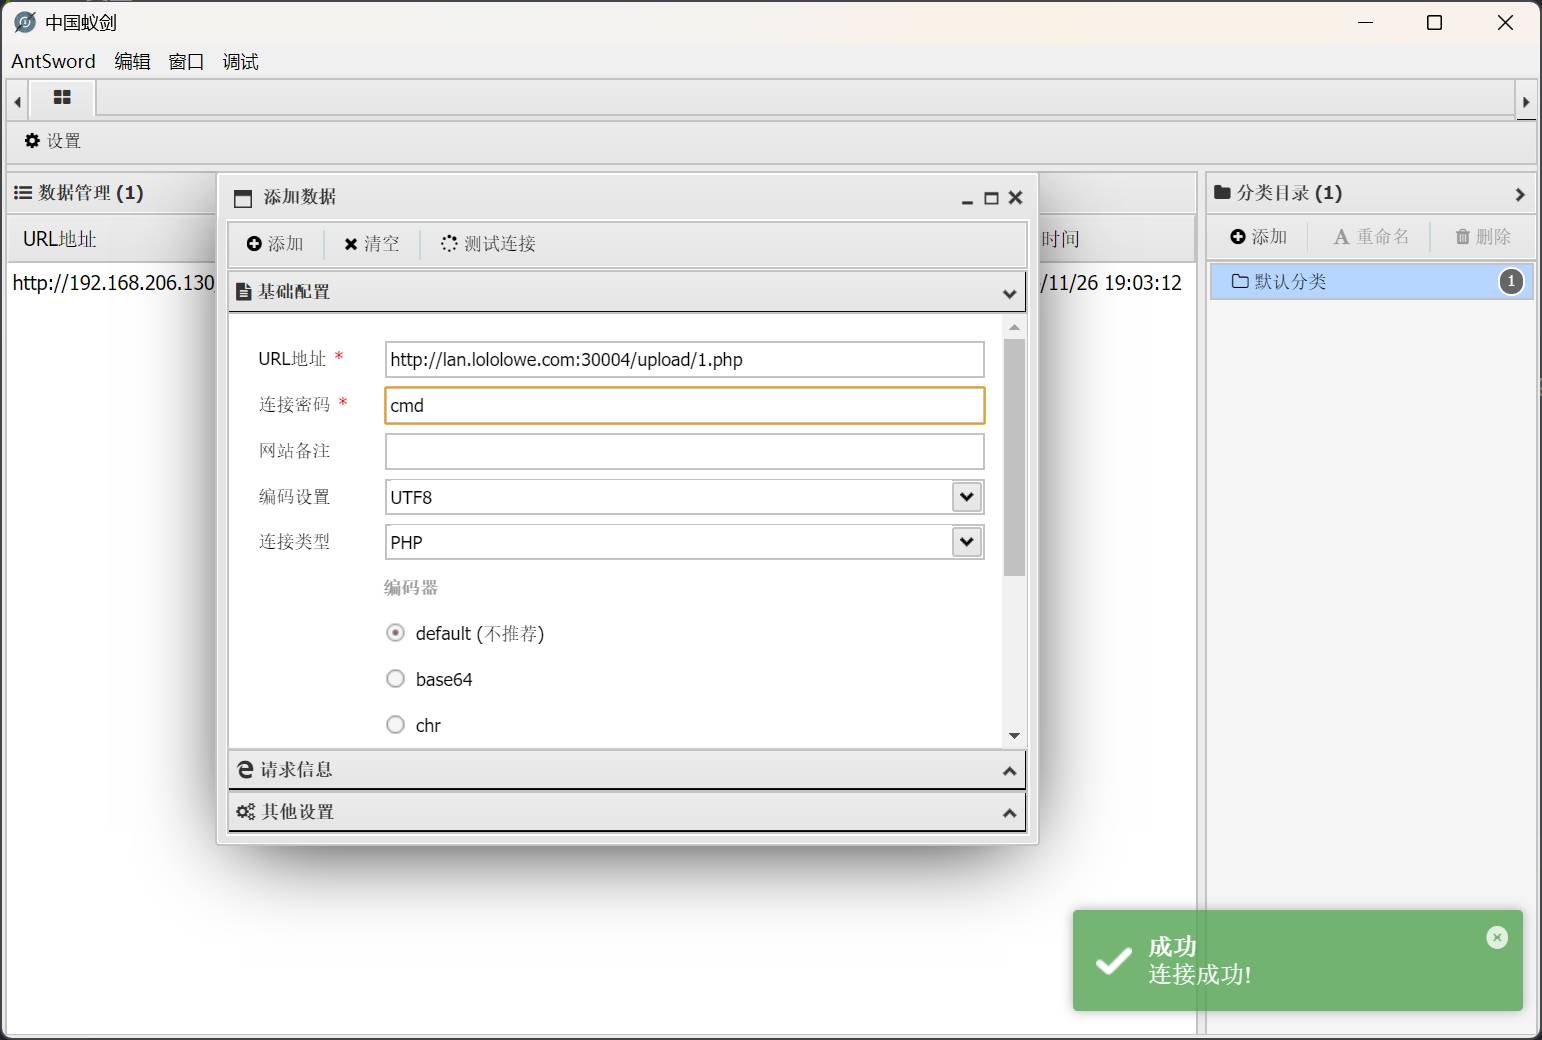Image resolution: width=1542 pixels, height=1040 pixels.
Task: Click 添加 in the 分类目录 panel
Action: point(1258,237)
